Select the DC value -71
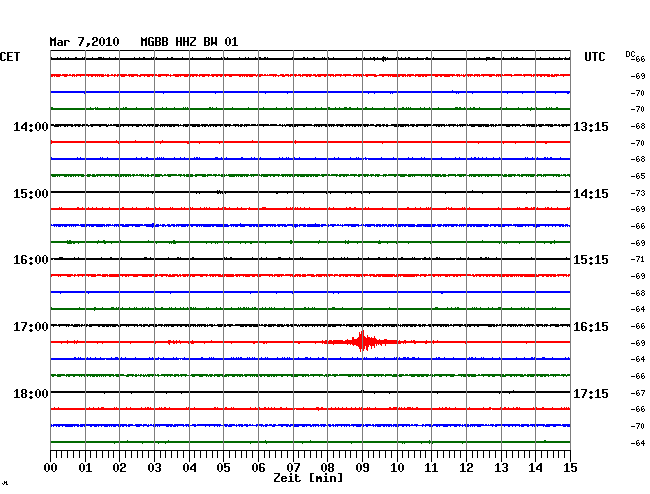The width and height of the screenshot is (650, 494). (638, 259)
